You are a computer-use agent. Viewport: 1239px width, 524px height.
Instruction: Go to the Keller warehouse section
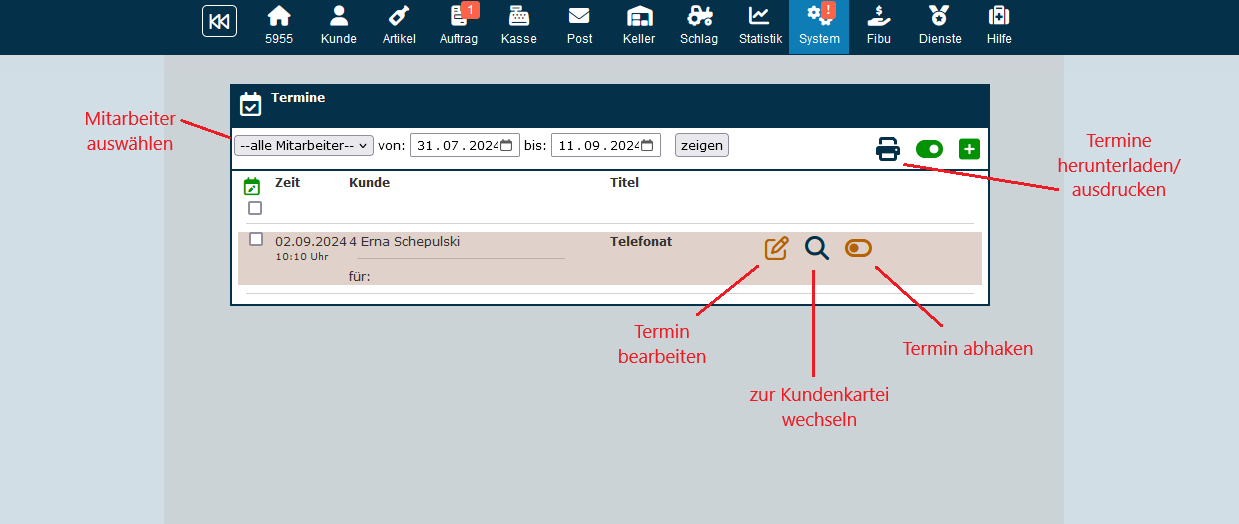[x=639, y=26]
